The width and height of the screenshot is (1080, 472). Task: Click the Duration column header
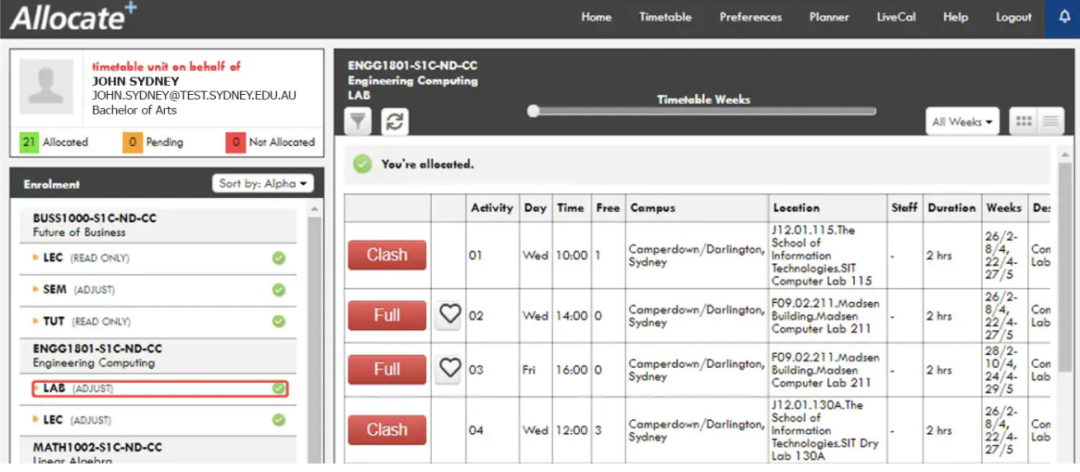click(951, 207)
